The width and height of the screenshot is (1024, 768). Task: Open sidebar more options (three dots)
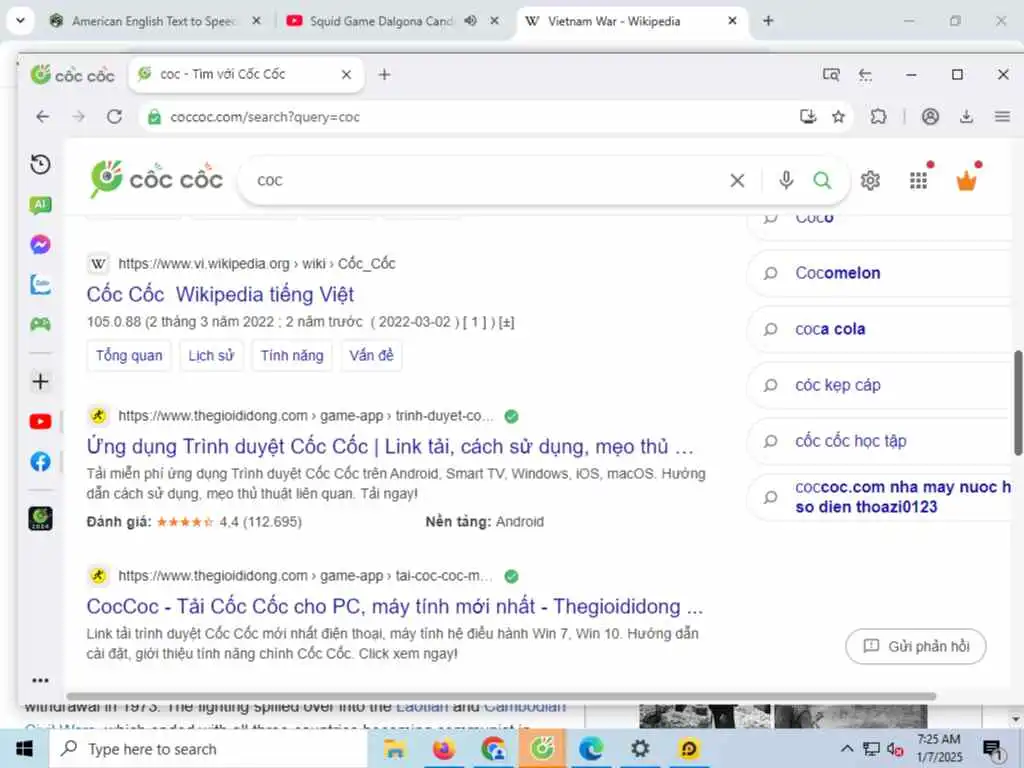40,680
